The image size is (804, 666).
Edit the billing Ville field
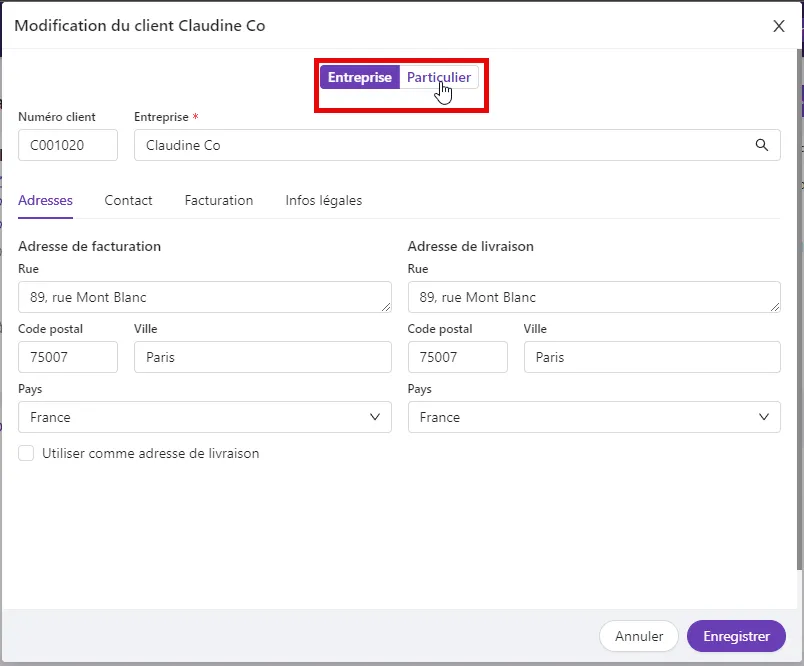click(263, 357)
